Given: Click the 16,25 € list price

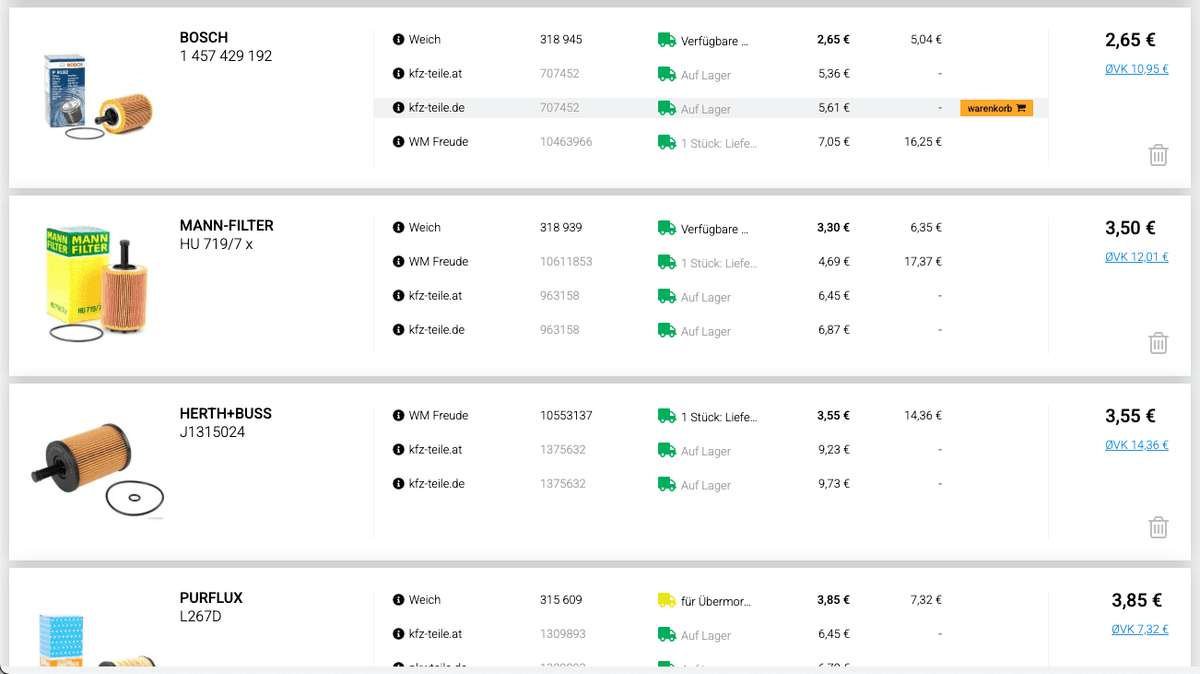Looking at the screenshot, I should pyautogui.click(x=923, y=142).
